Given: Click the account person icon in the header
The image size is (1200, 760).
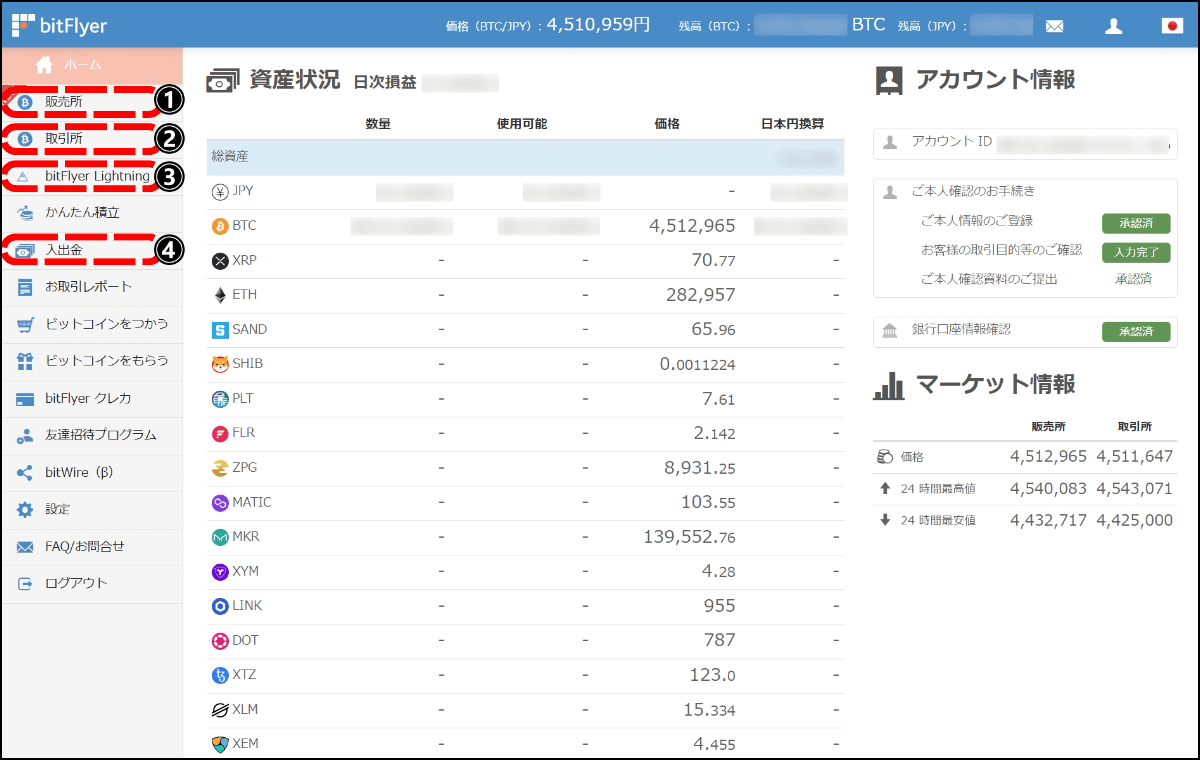Looking at the screenshot, I should pyautogui.click(x=1113, y=25).
